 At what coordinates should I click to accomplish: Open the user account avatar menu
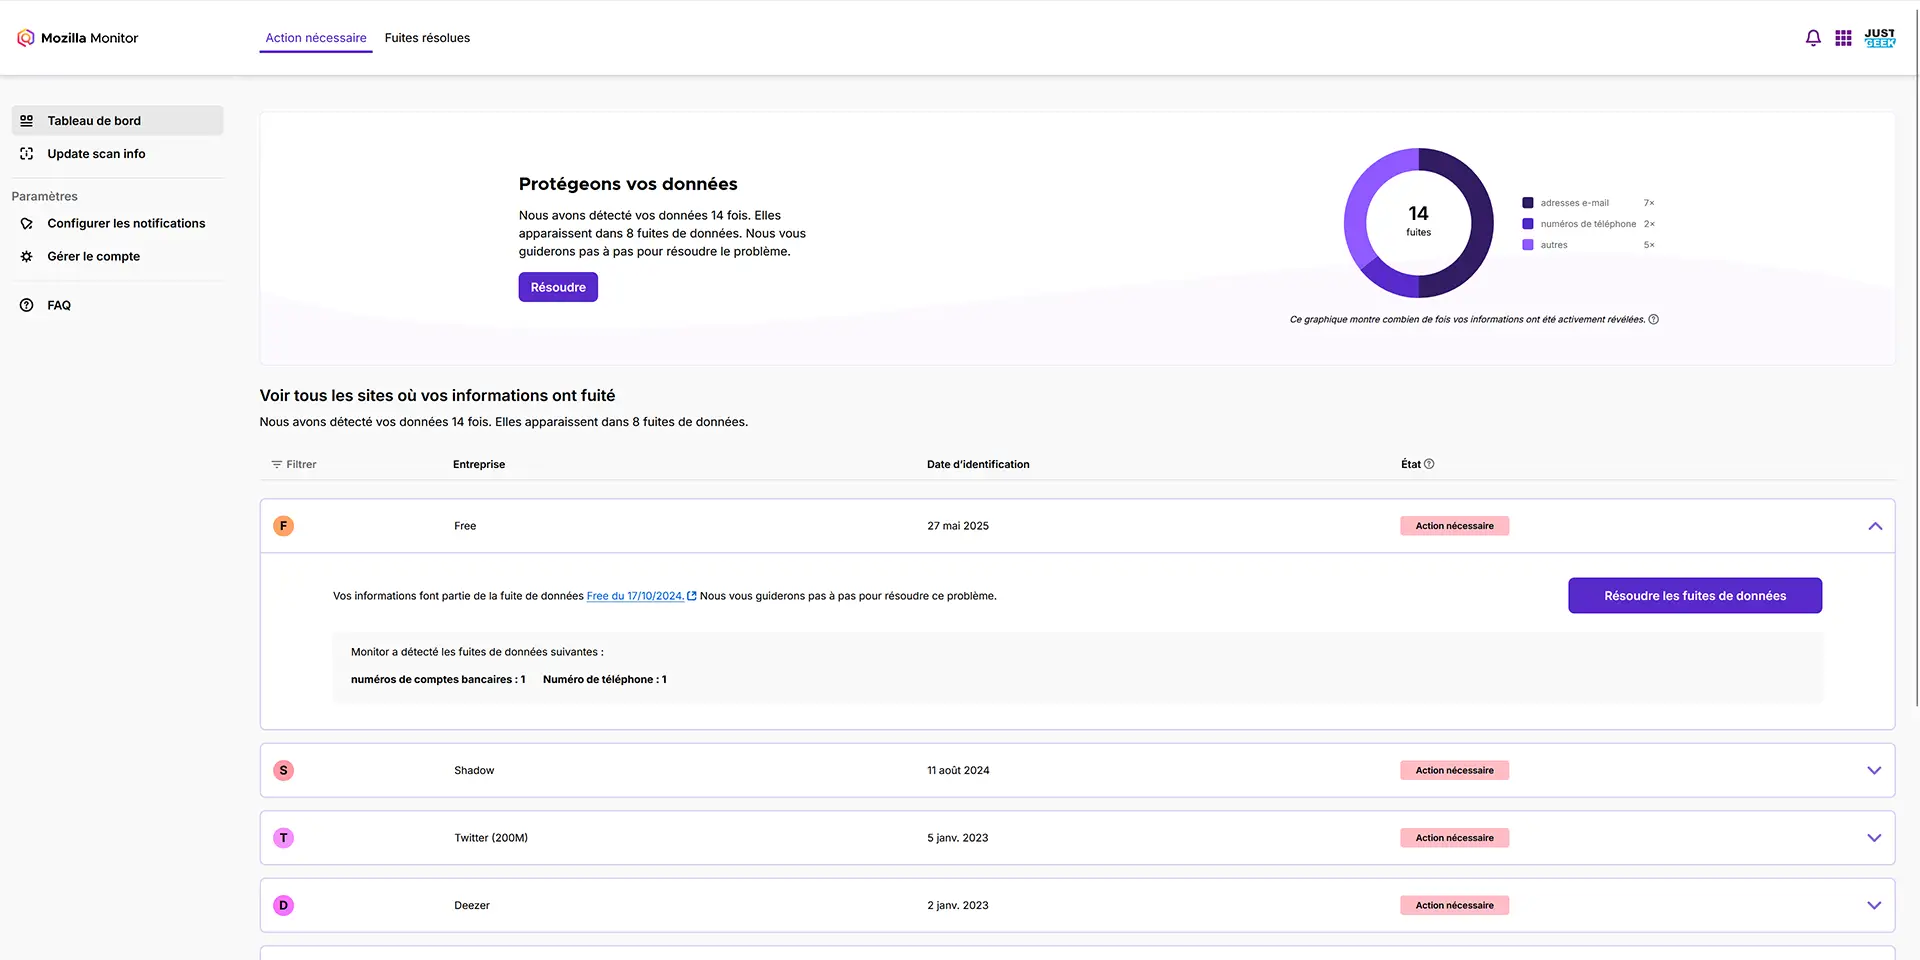click(x=1880, y=38)
